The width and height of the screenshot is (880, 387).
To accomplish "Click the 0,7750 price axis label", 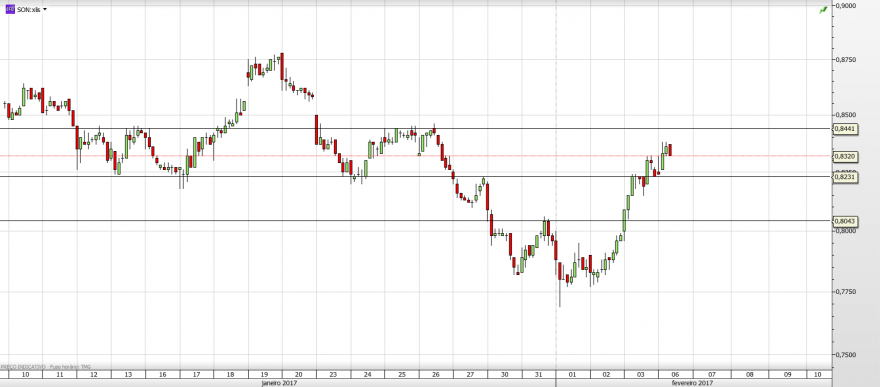I will (846, 292).
